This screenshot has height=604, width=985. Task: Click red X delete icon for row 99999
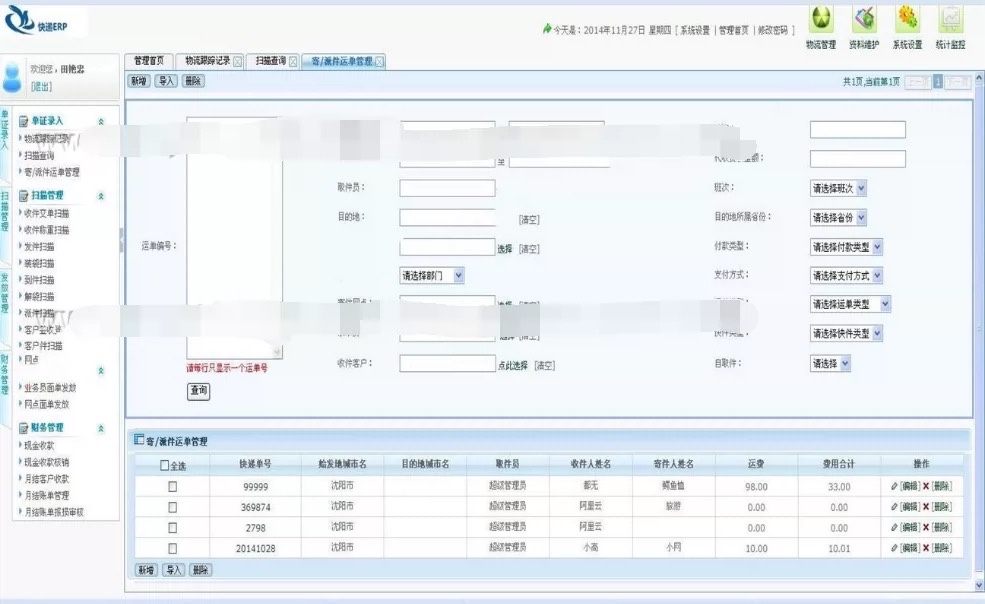click(925, 486)
